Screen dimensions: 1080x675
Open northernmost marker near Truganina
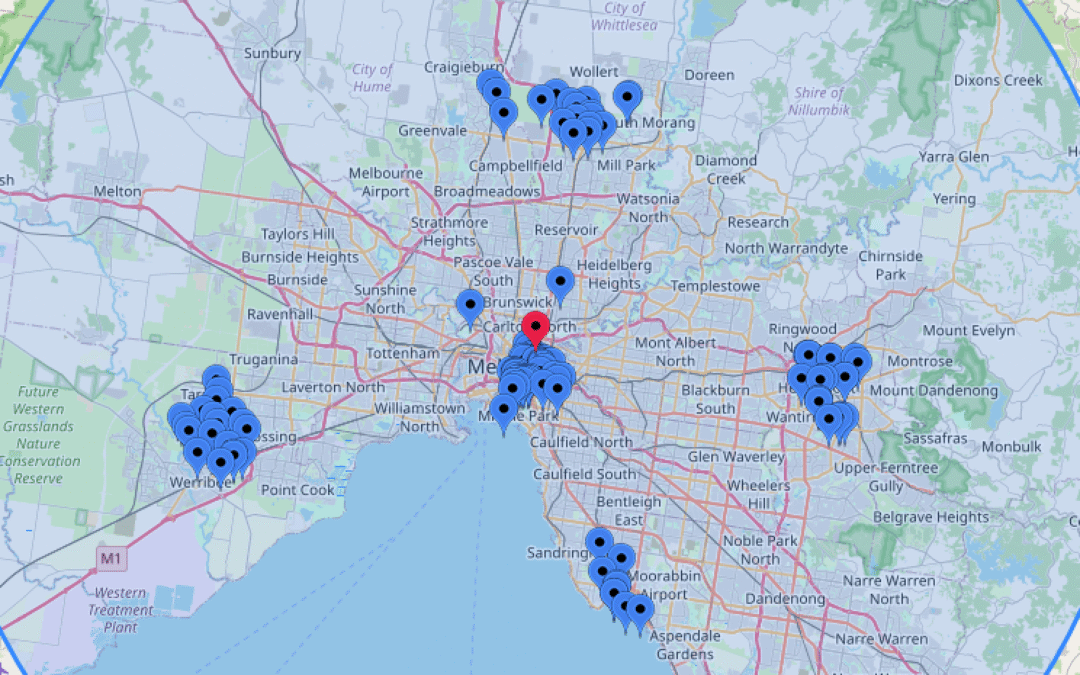coord(216,379)
